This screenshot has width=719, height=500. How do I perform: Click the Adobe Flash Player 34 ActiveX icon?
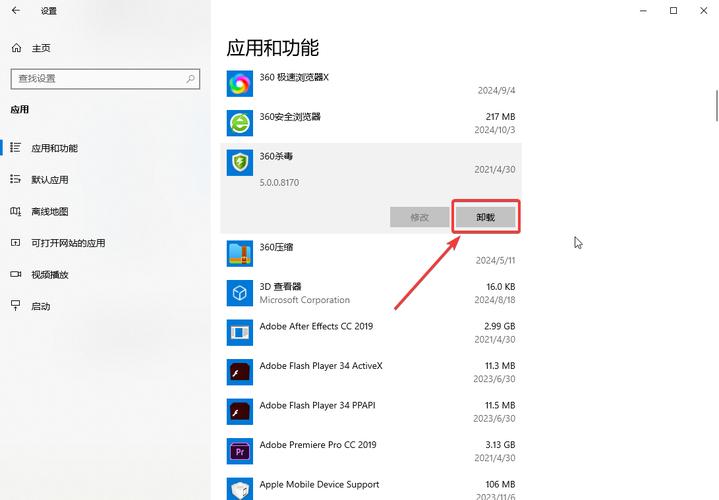(240, 372)
